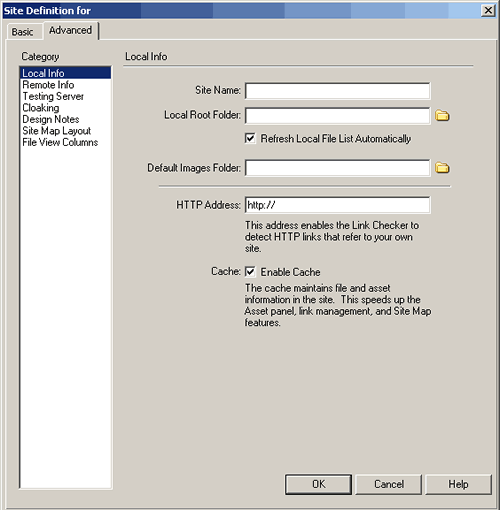
Task: Open the Remote Info category
Action: [65, 85]
